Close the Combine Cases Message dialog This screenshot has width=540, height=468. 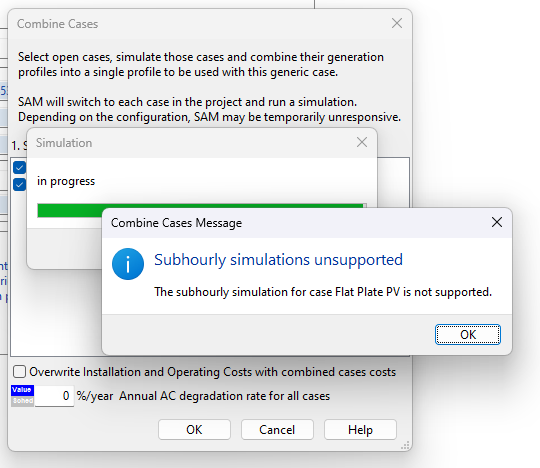coord(497,222)
